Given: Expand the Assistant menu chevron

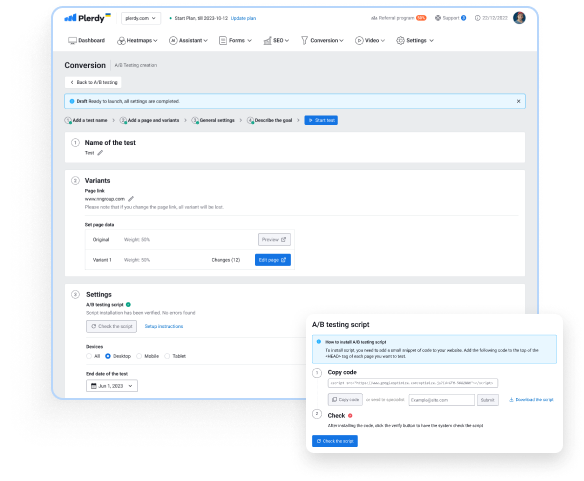Looking at the screenshot, I should [206, 41].
